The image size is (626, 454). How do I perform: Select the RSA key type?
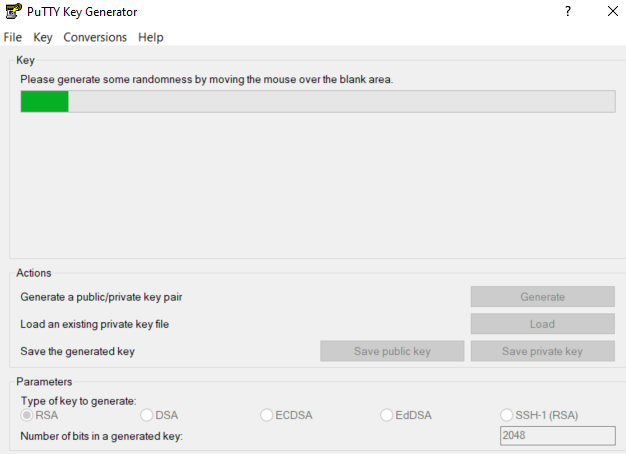pyautogui.click(x=27, y=415)
